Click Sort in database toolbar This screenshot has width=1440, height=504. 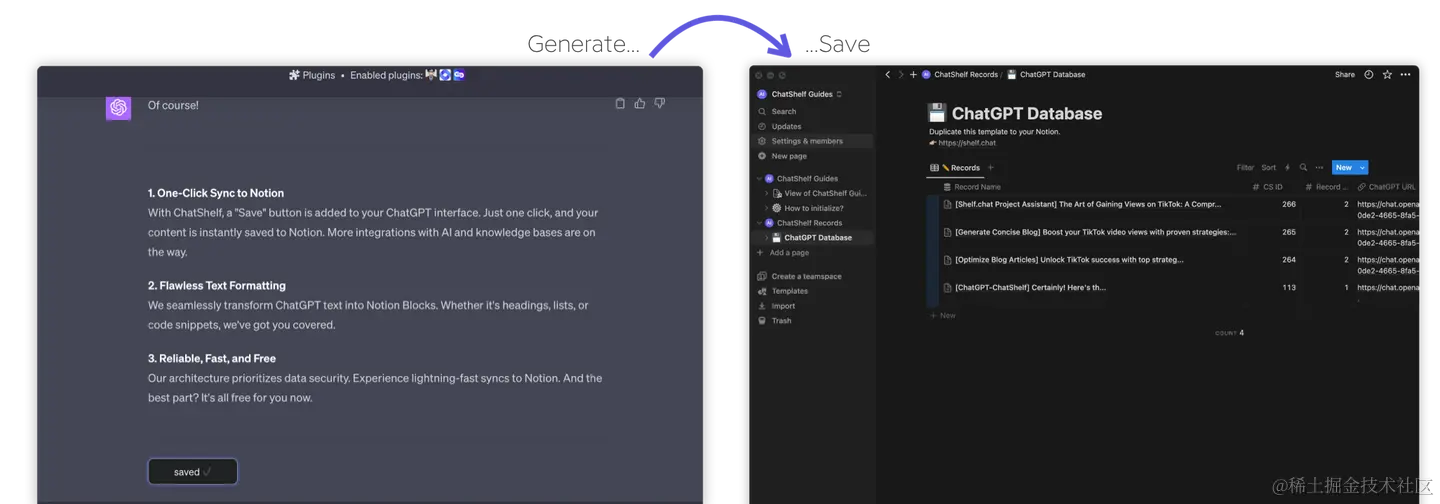(x=1269, y=168)
